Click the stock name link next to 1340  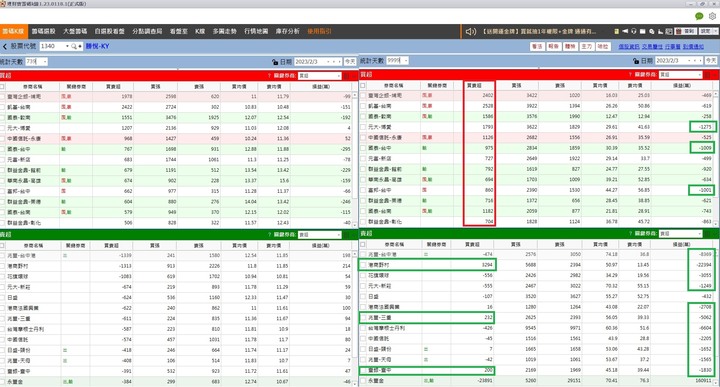97,46
